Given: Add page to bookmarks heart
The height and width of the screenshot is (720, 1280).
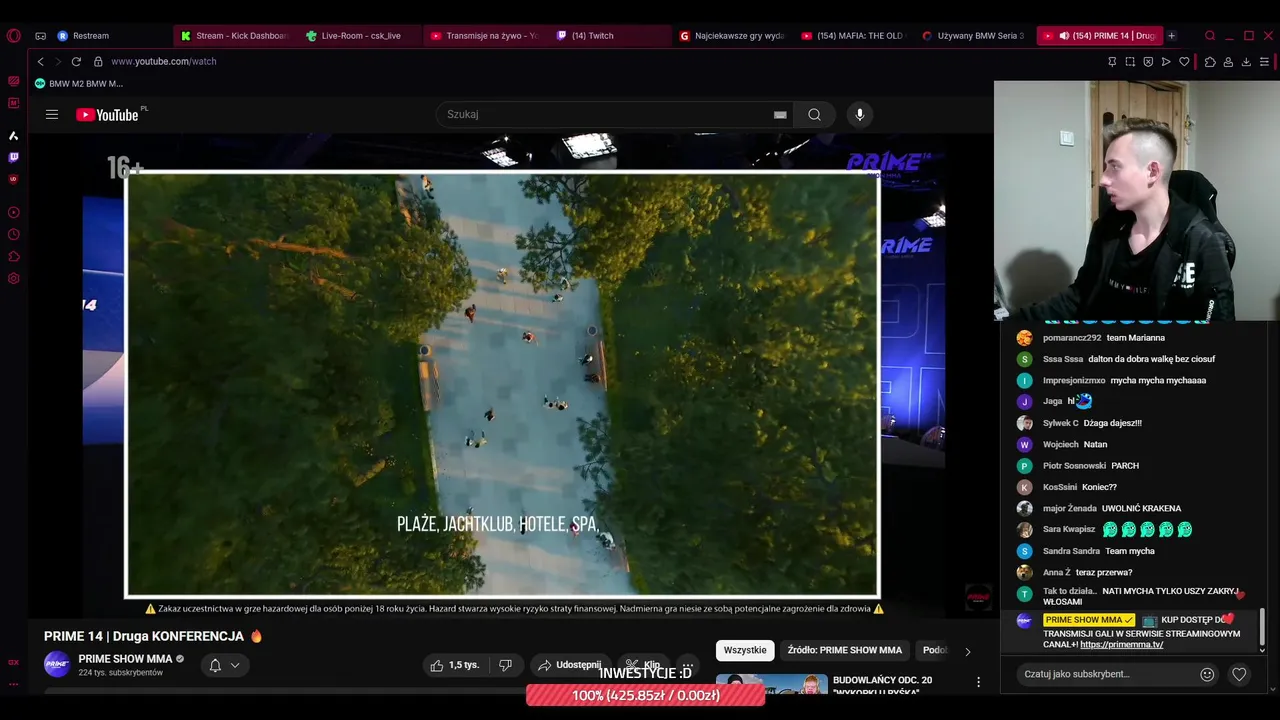Looking at the screenshot, I should pos(1184,61).
